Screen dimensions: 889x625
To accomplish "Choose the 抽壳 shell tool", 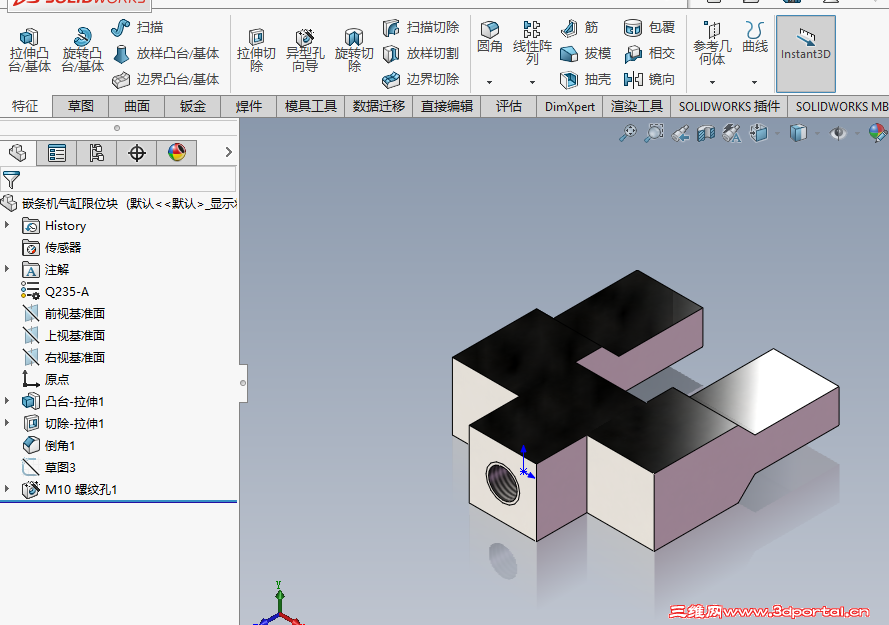I will [586, 79].
